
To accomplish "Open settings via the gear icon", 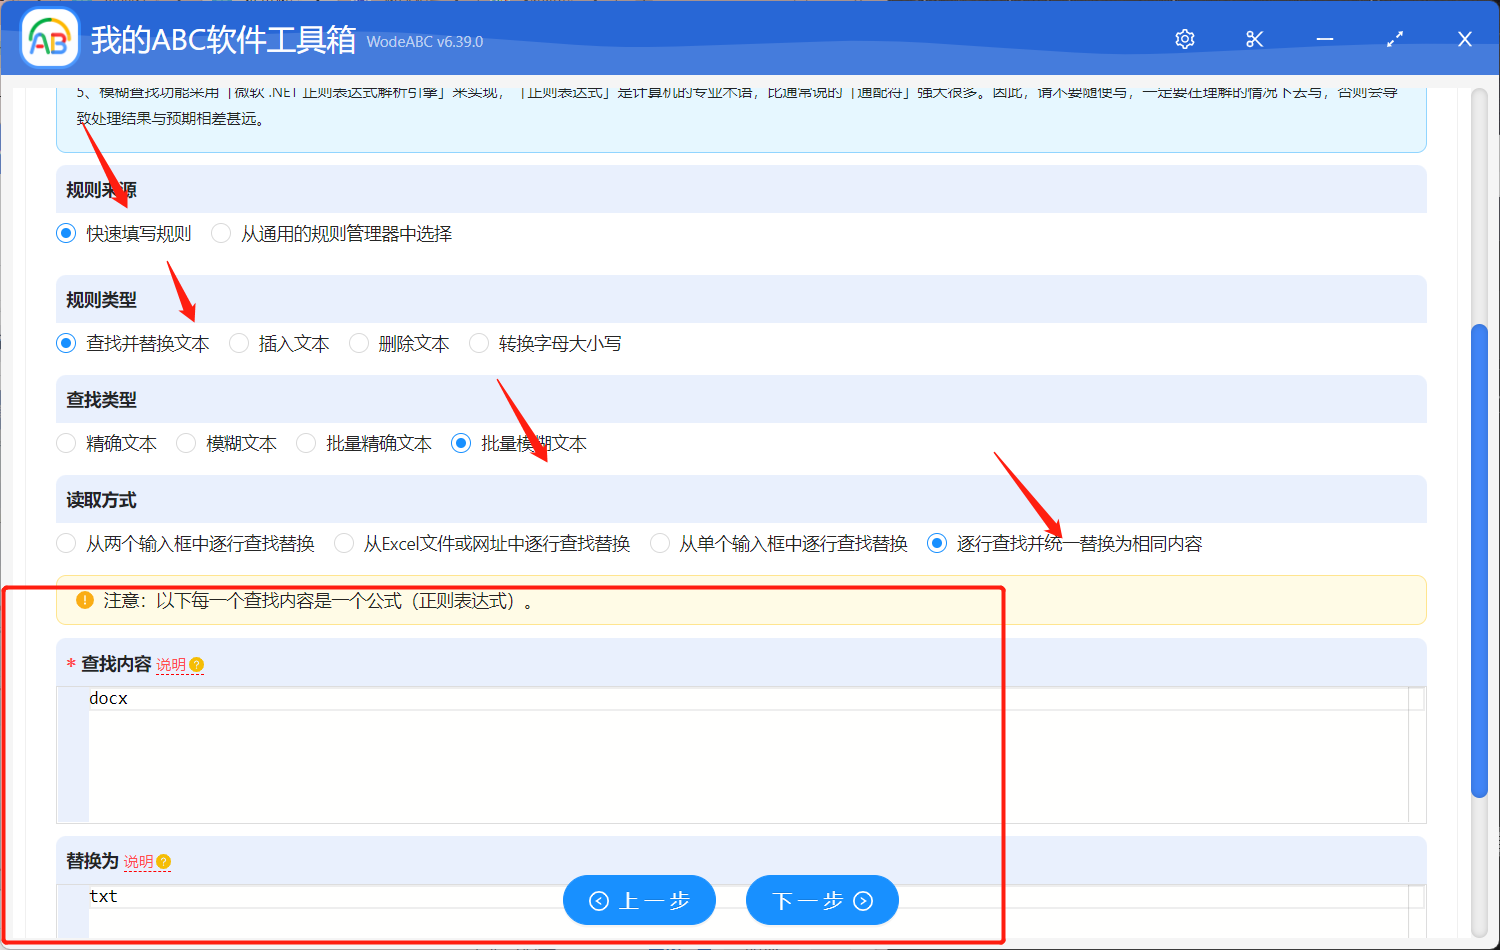I will pos(1185,39).
